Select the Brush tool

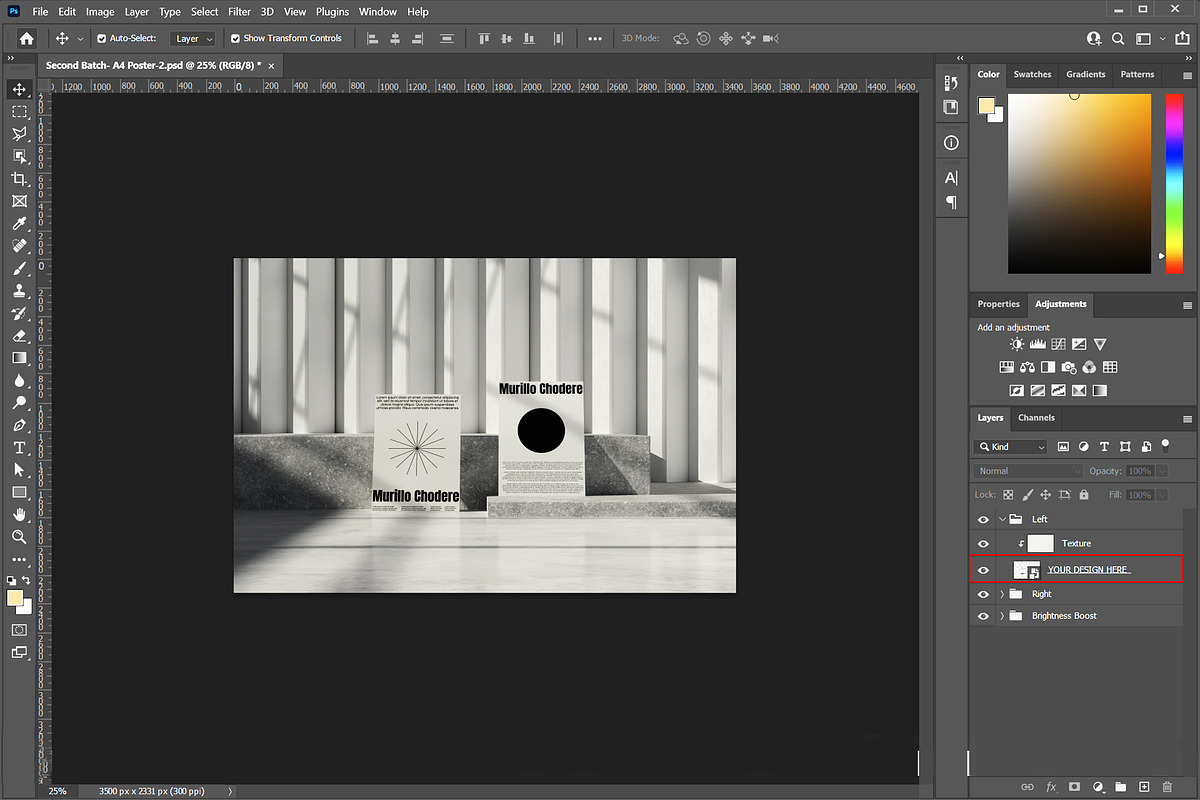(19, 268)
